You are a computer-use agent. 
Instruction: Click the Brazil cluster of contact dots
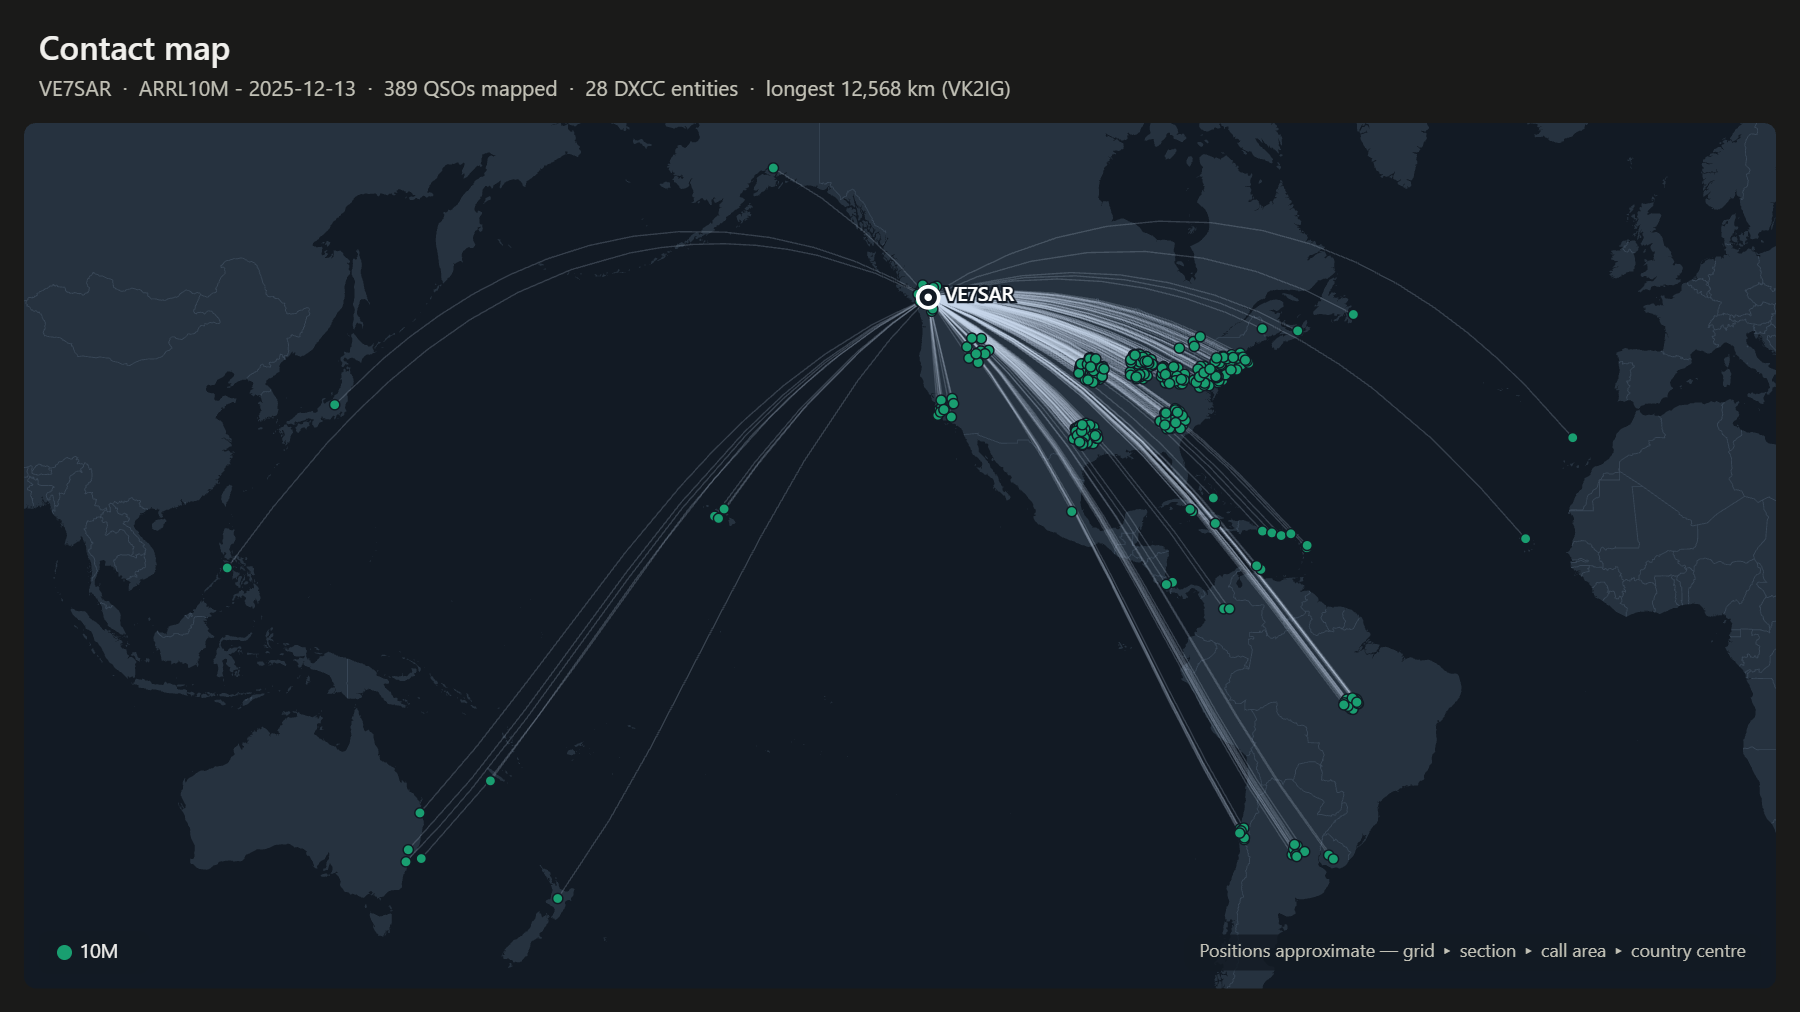tap(1351, 703)
